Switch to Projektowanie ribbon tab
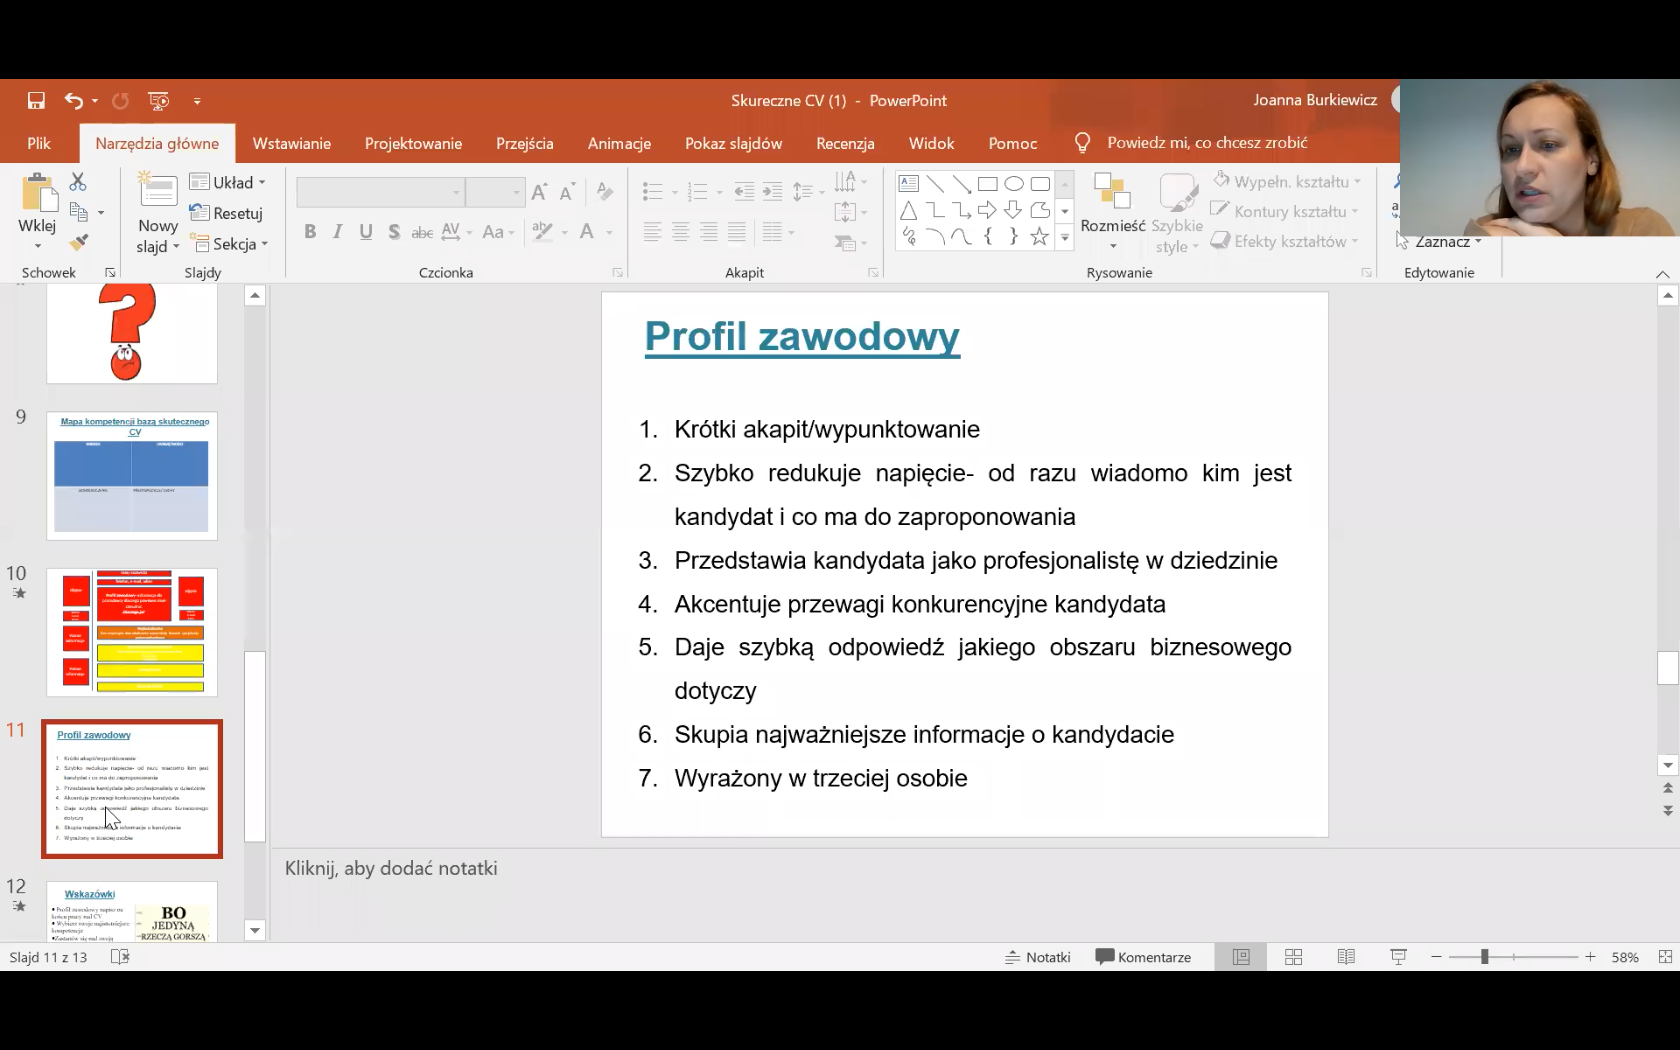This screenshot has height=1050, width=1680. pyautogui.click(x=413, y=143)
